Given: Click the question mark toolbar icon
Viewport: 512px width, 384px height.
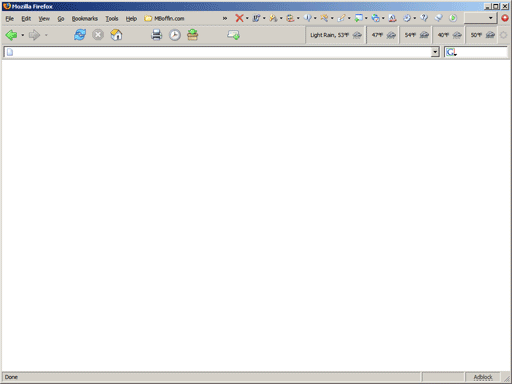Looking at the screenshot, I should tap(424, 18).
